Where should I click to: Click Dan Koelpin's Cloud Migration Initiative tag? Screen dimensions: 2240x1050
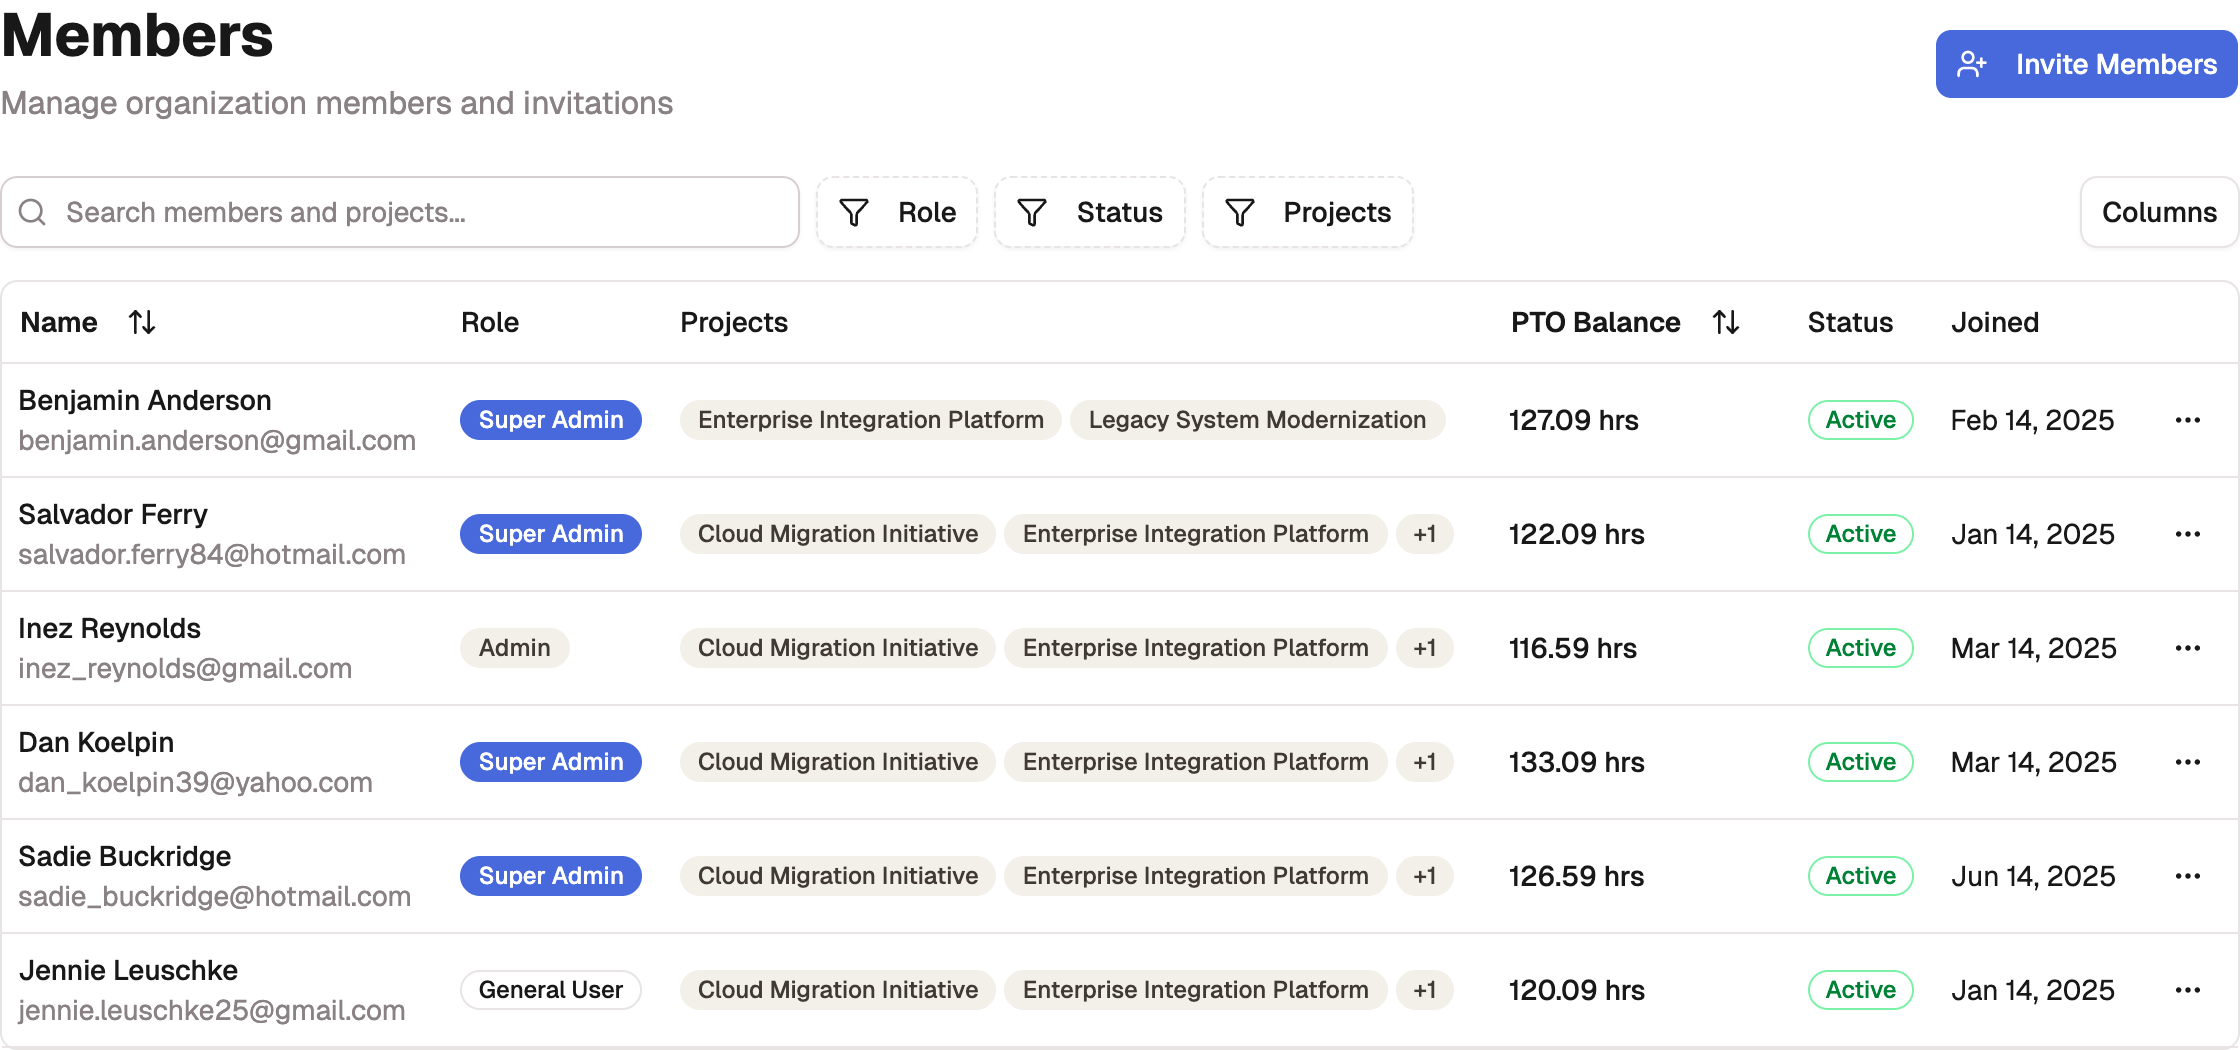pos(838,762)
